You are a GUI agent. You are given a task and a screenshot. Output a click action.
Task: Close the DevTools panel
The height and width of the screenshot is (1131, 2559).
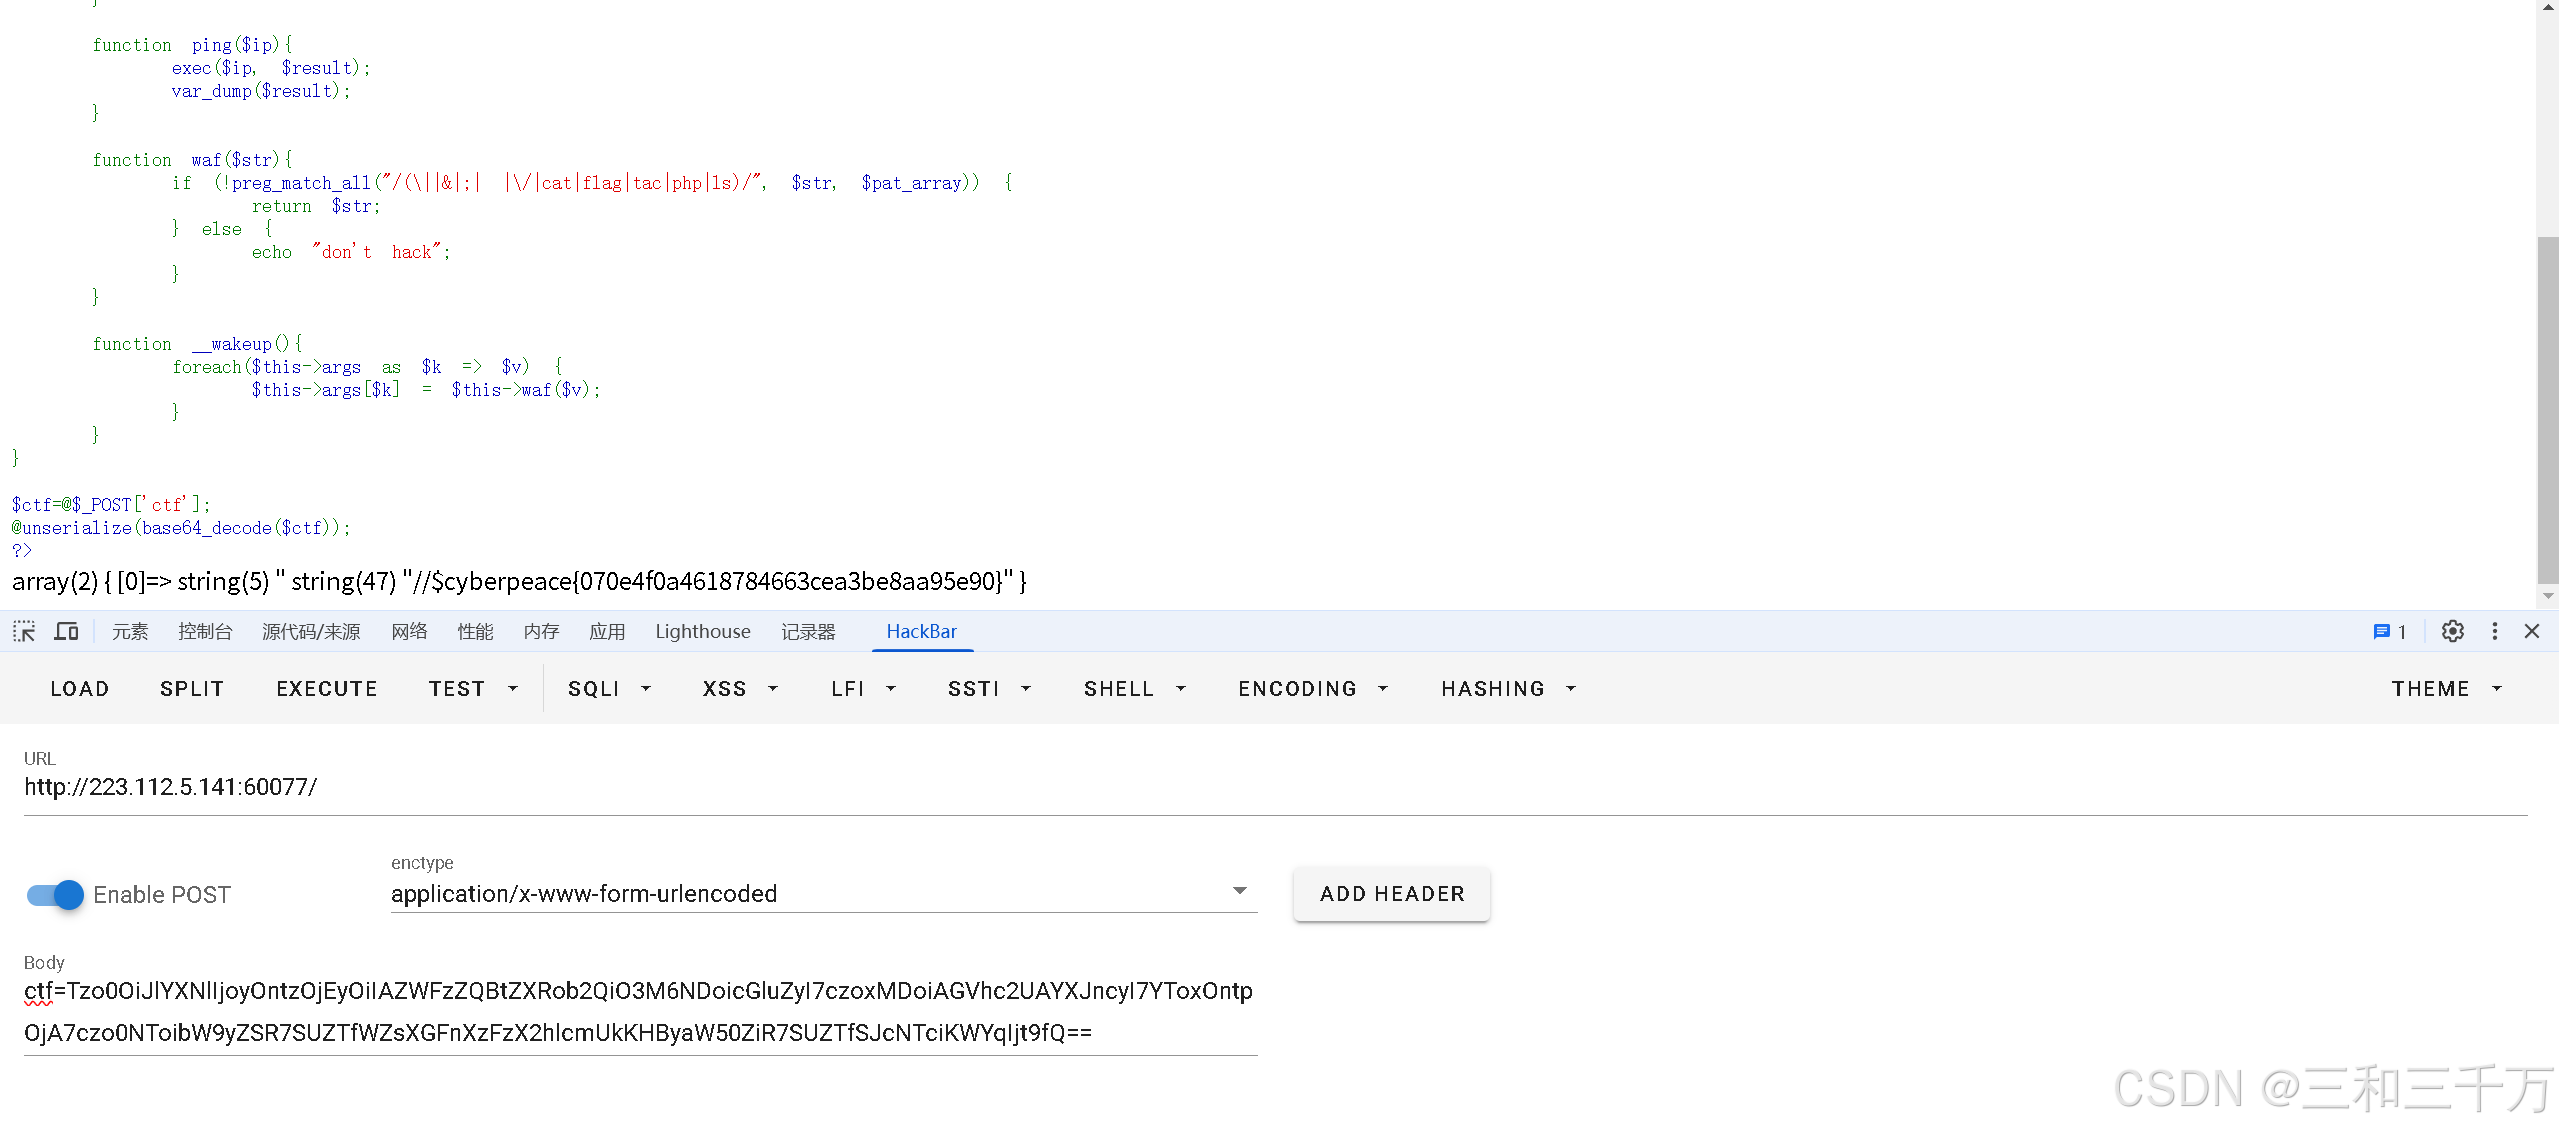pyautogui.click(x=2532, y=631)
